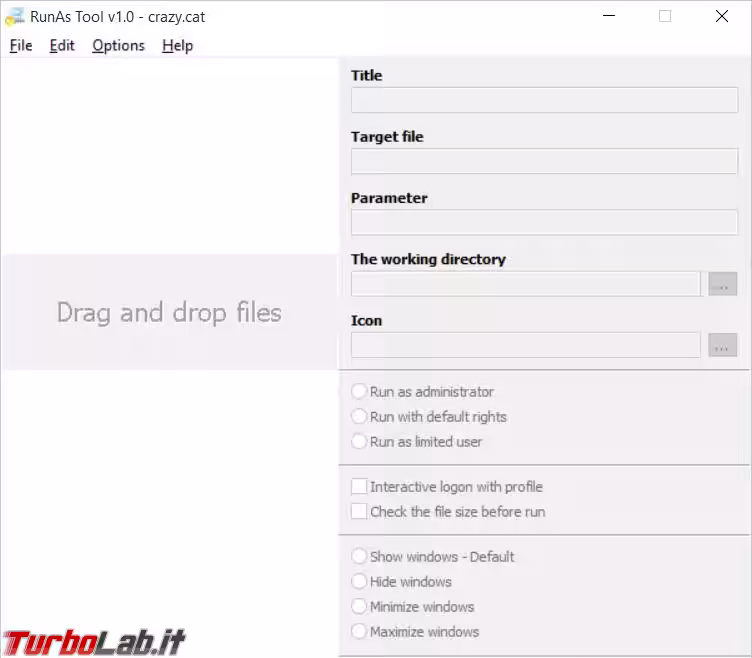Browse for an icon file
This screenshot has height=658, width=752.
click(722, 345)
